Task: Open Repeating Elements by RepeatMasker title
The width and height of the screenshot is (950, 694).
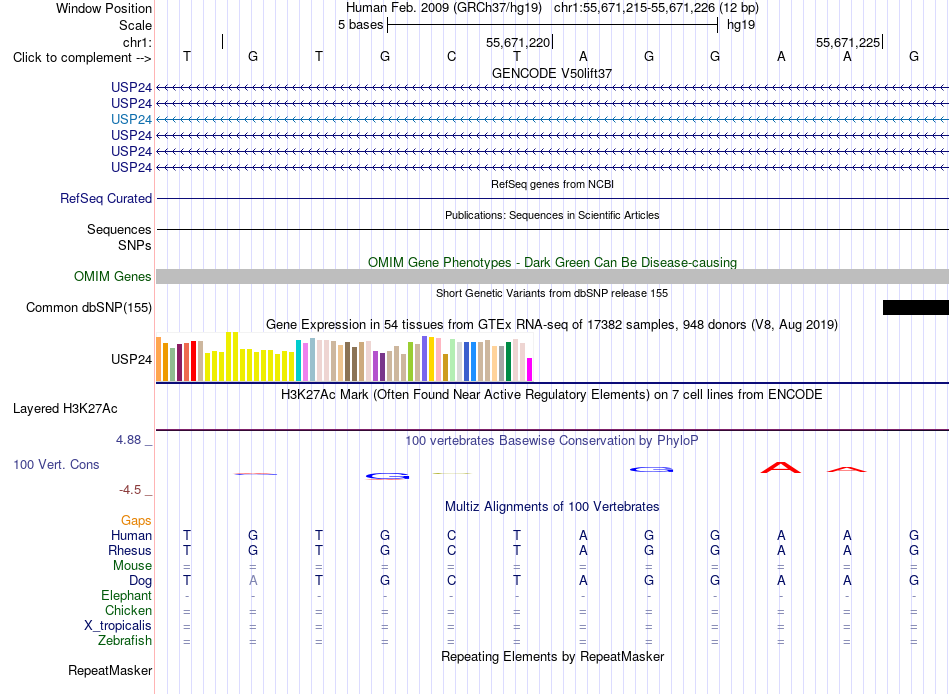Action: pyautogui.click(x=552, y=657)
